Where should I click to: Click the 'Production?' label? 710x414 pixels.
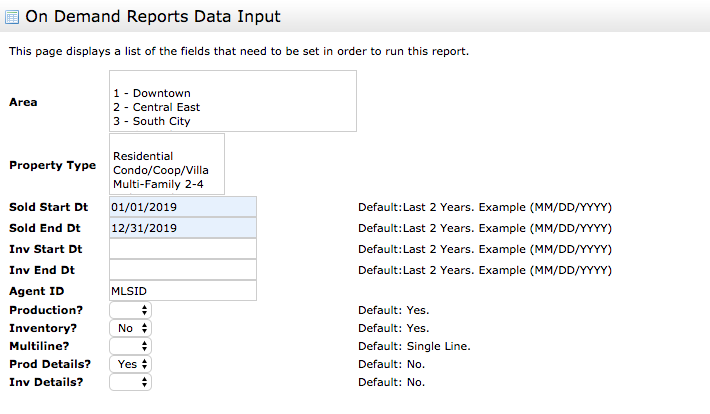46,310
